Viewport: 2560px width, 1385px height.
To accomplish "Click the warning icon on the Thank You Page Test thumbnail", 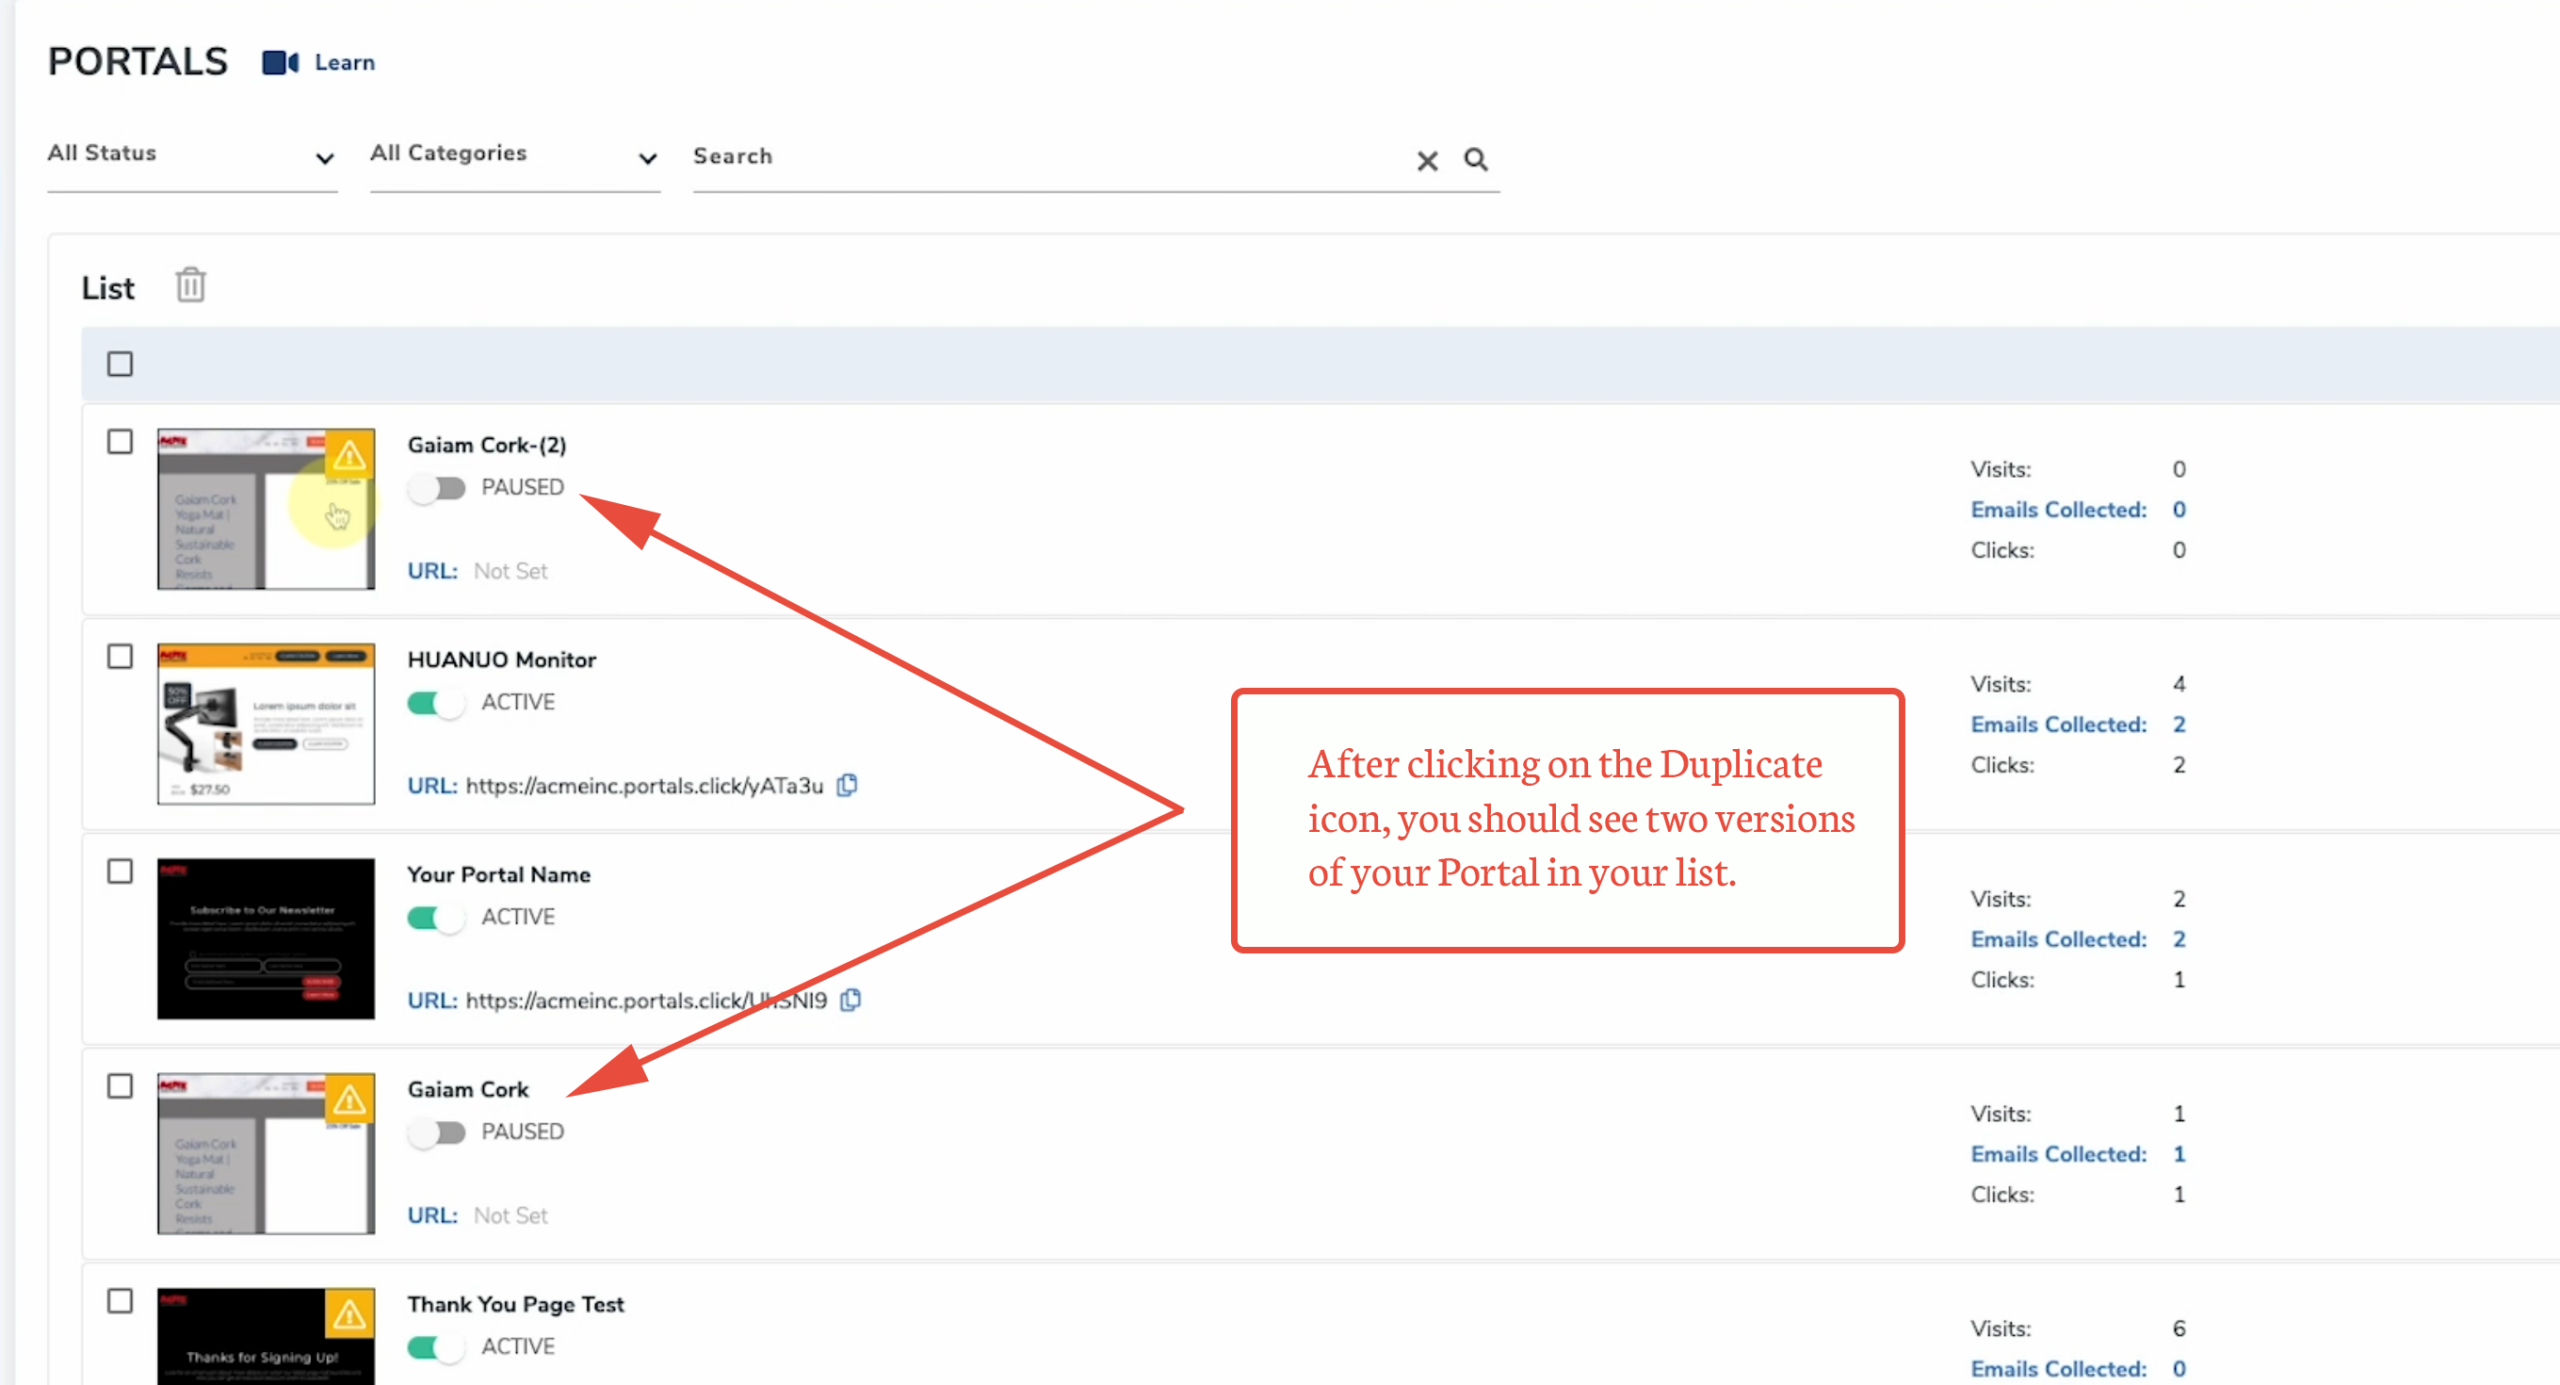I will coord(349,1314).
